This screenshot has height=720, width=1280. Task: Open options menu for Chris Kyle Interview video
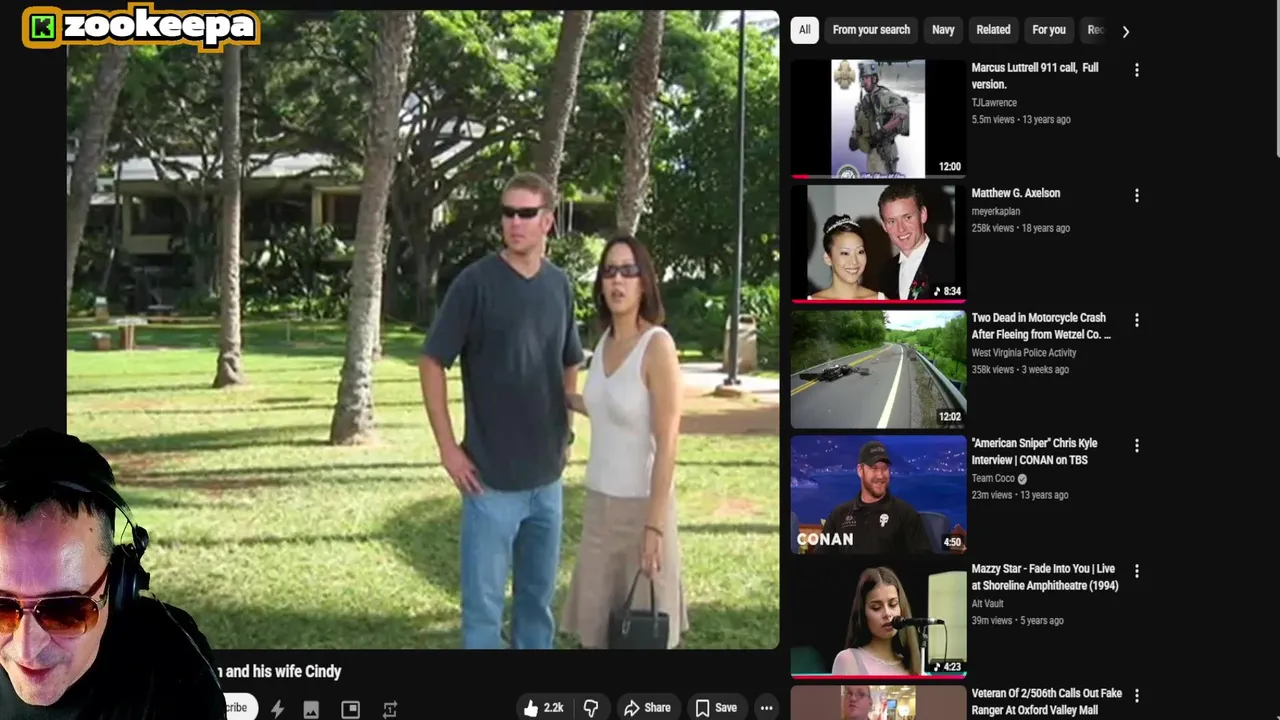coord(1136,445)
